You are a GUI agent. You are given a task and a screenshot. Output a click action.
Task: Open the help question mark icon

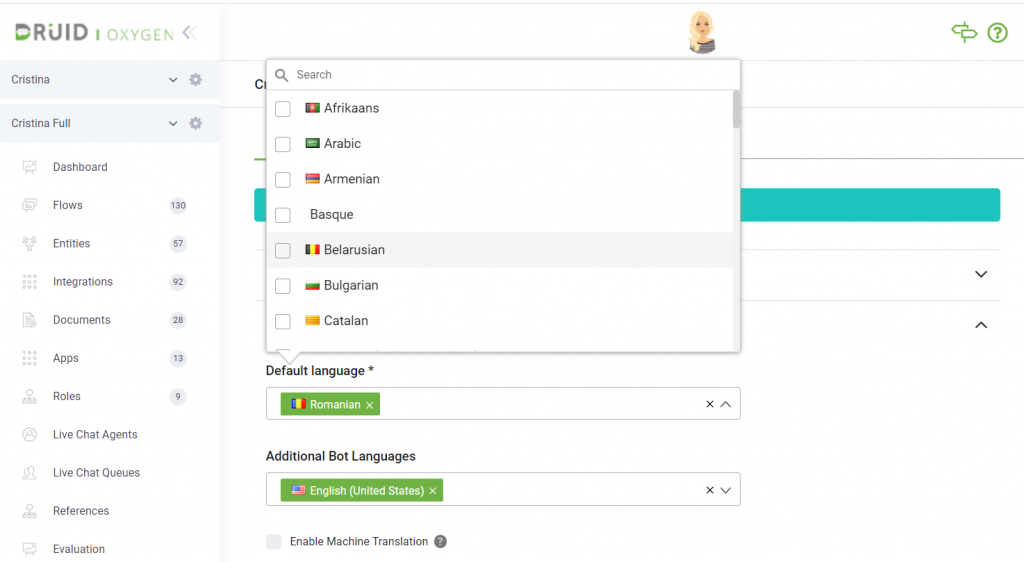[x=997, y=33]
